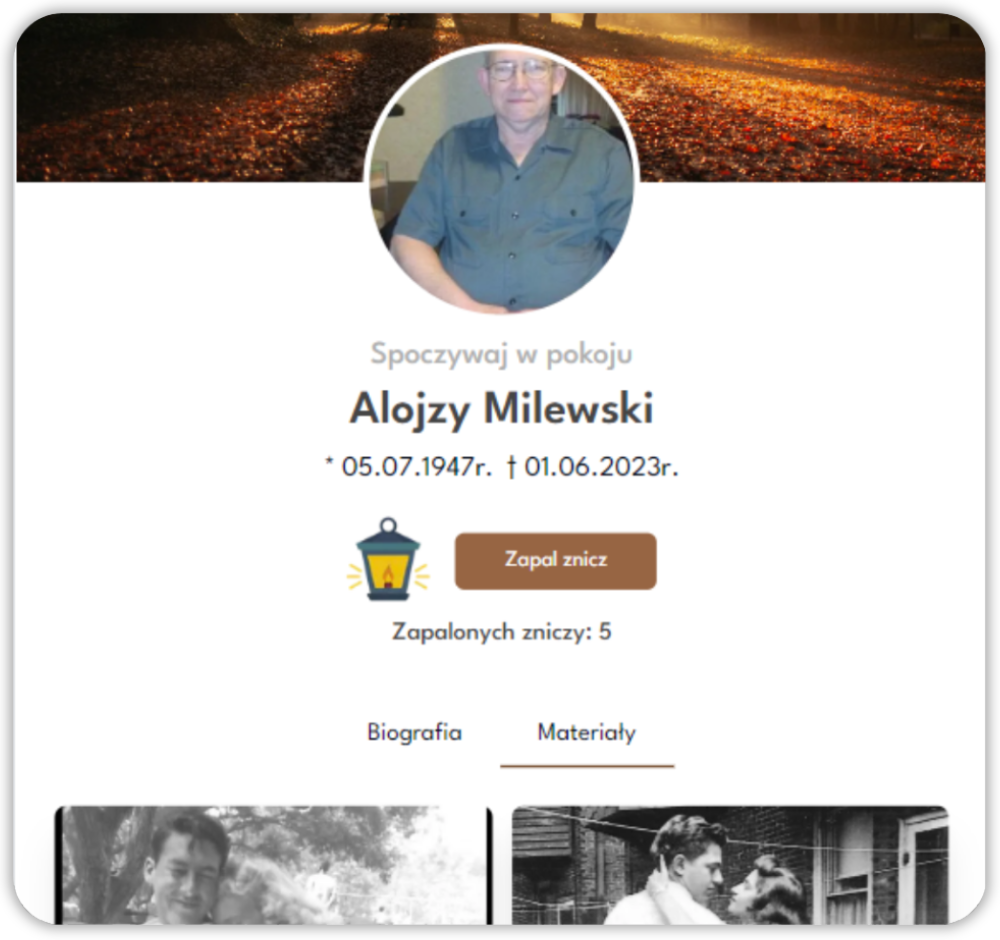Click the candle flame inside the lantern
The width and height of the screenshot is (1000, 940).
click(388, 577)
